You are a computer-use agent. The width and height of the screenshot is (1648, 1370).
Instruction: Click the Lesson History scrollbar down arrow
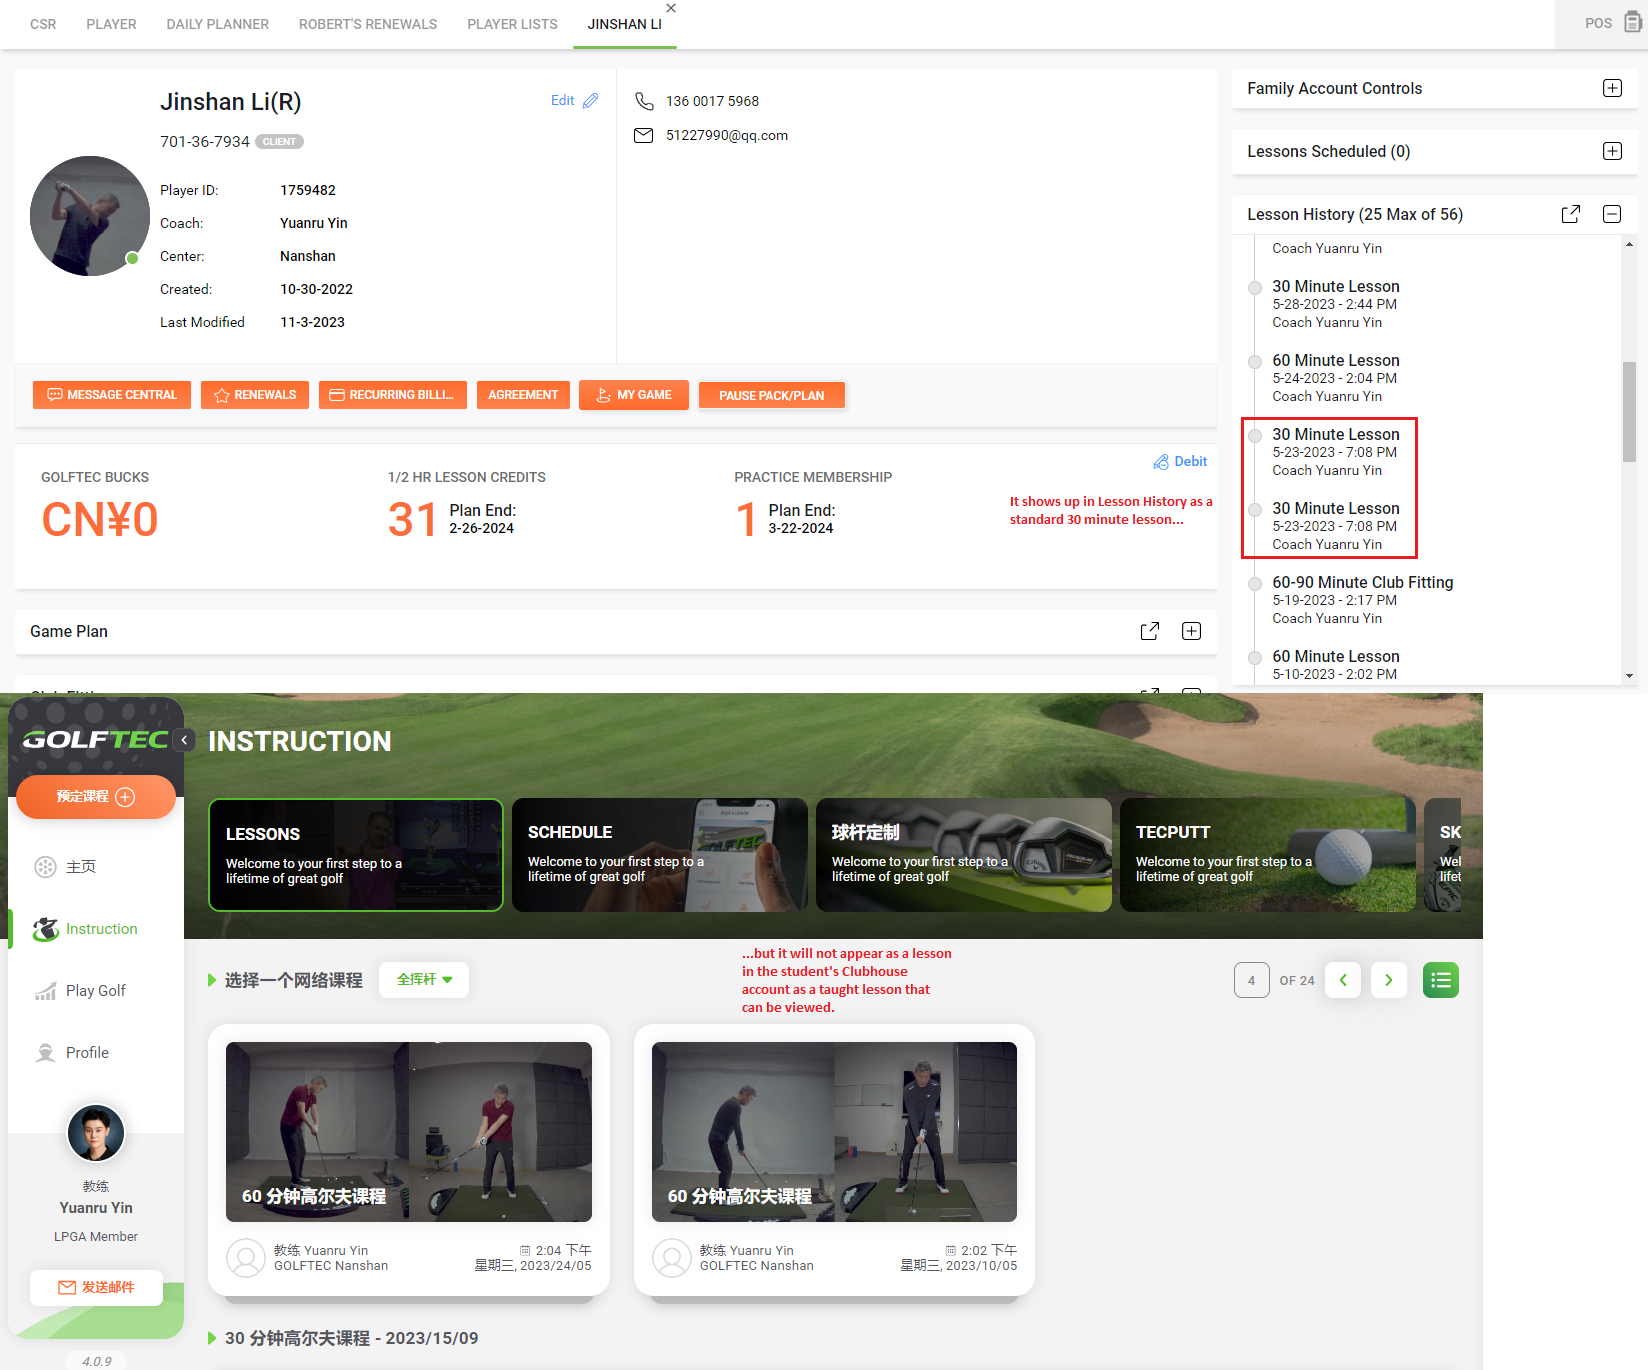pos(1629,676)
